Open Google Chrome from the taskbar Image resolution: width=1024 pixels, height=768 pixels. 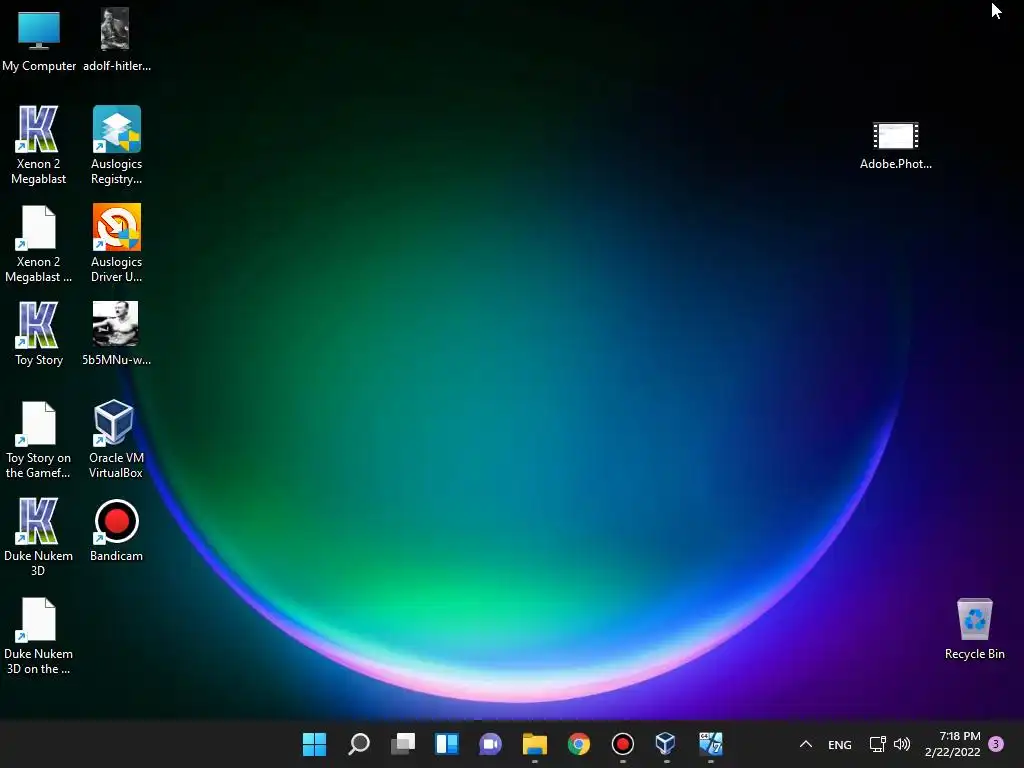[x=579, y=744]
